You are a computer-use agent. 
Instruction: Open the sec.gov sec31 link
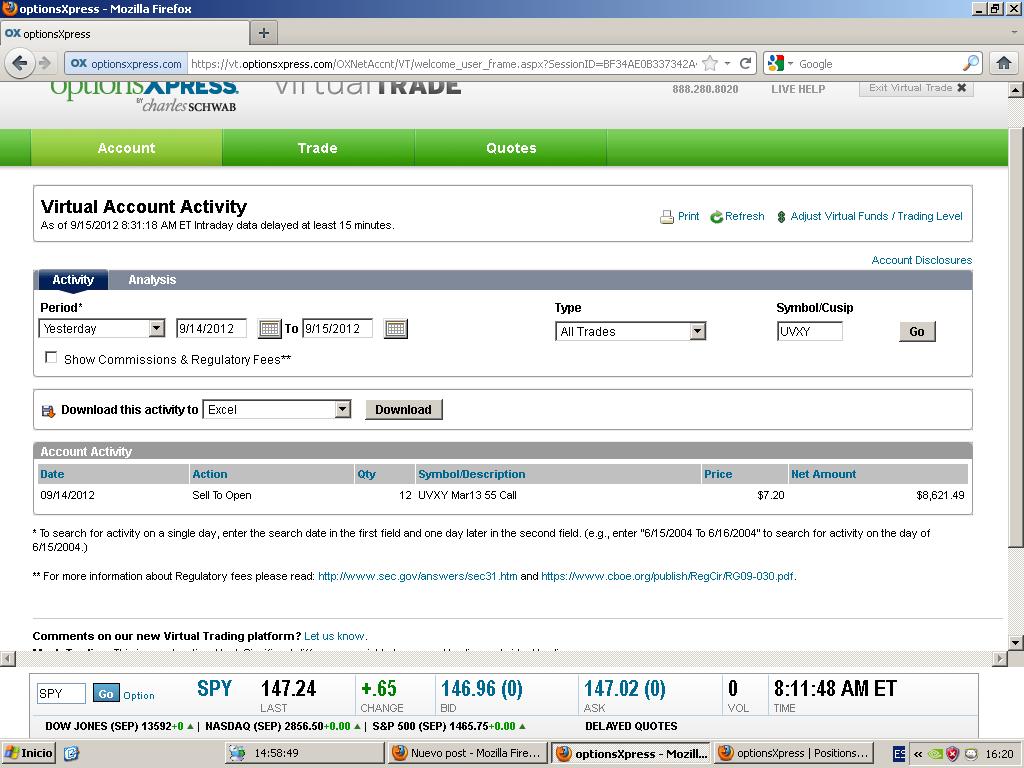[417, 576]
